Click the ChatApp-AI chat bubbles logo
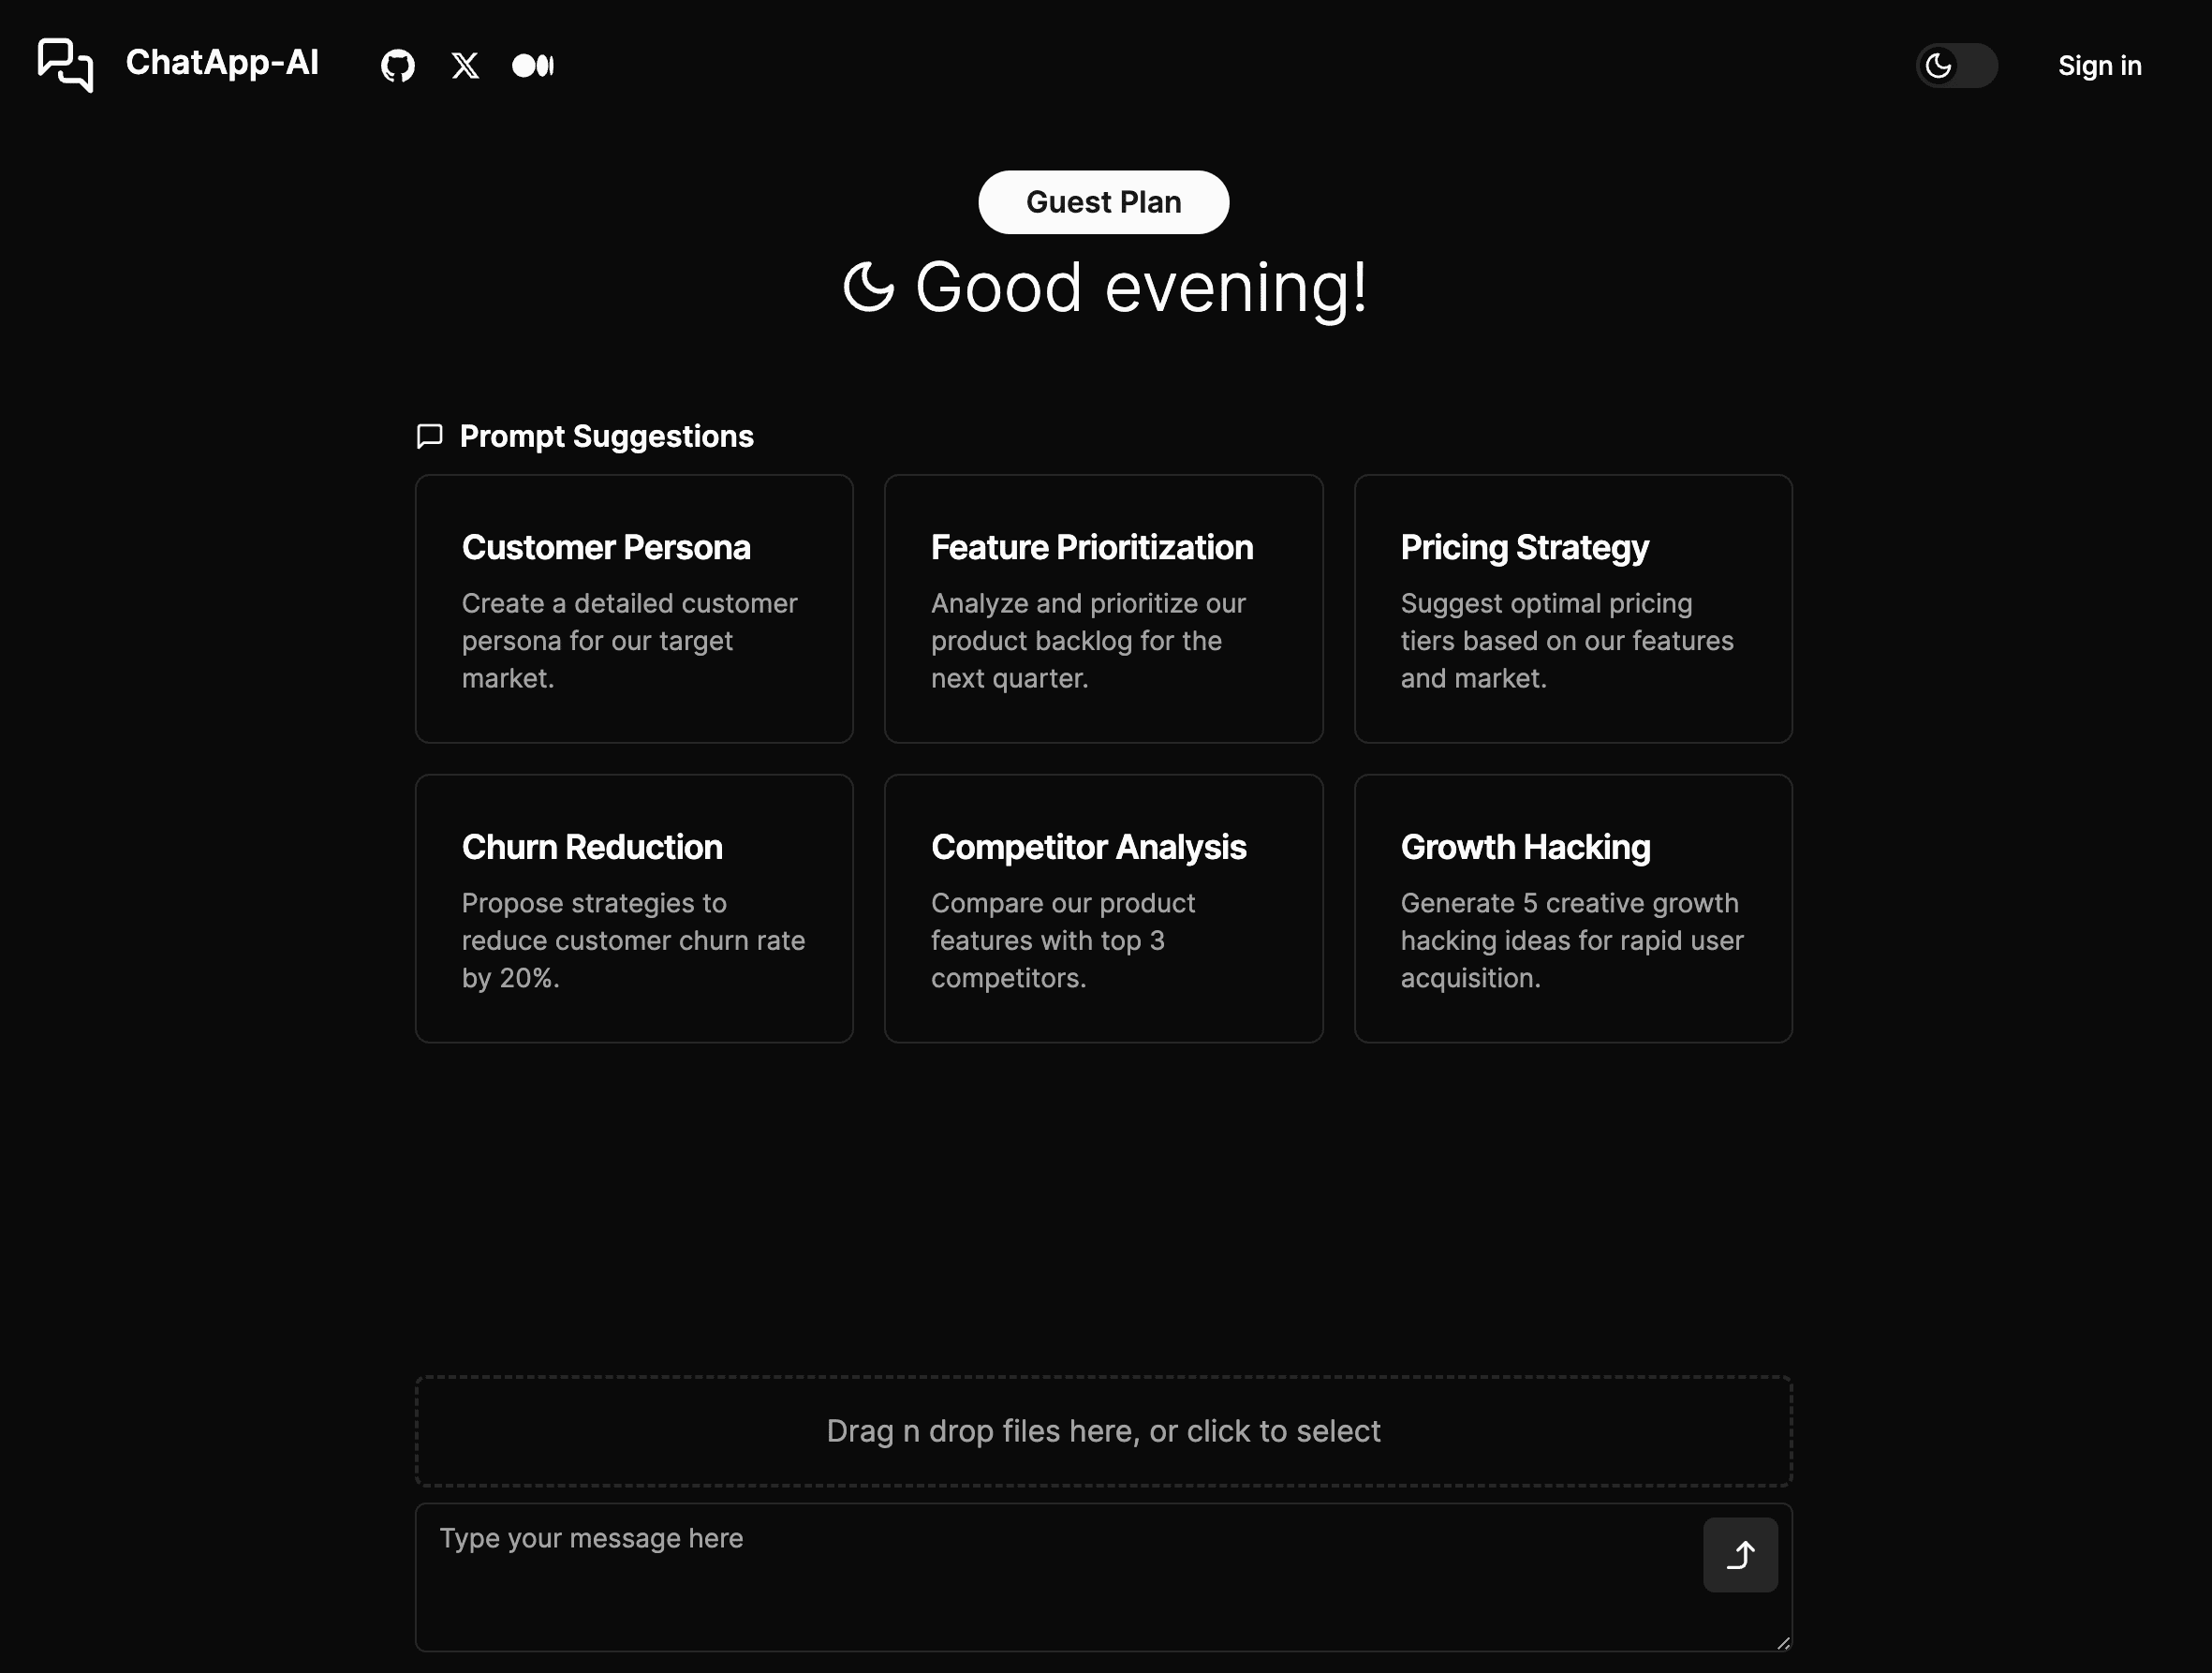 click(x=65, y=65)
